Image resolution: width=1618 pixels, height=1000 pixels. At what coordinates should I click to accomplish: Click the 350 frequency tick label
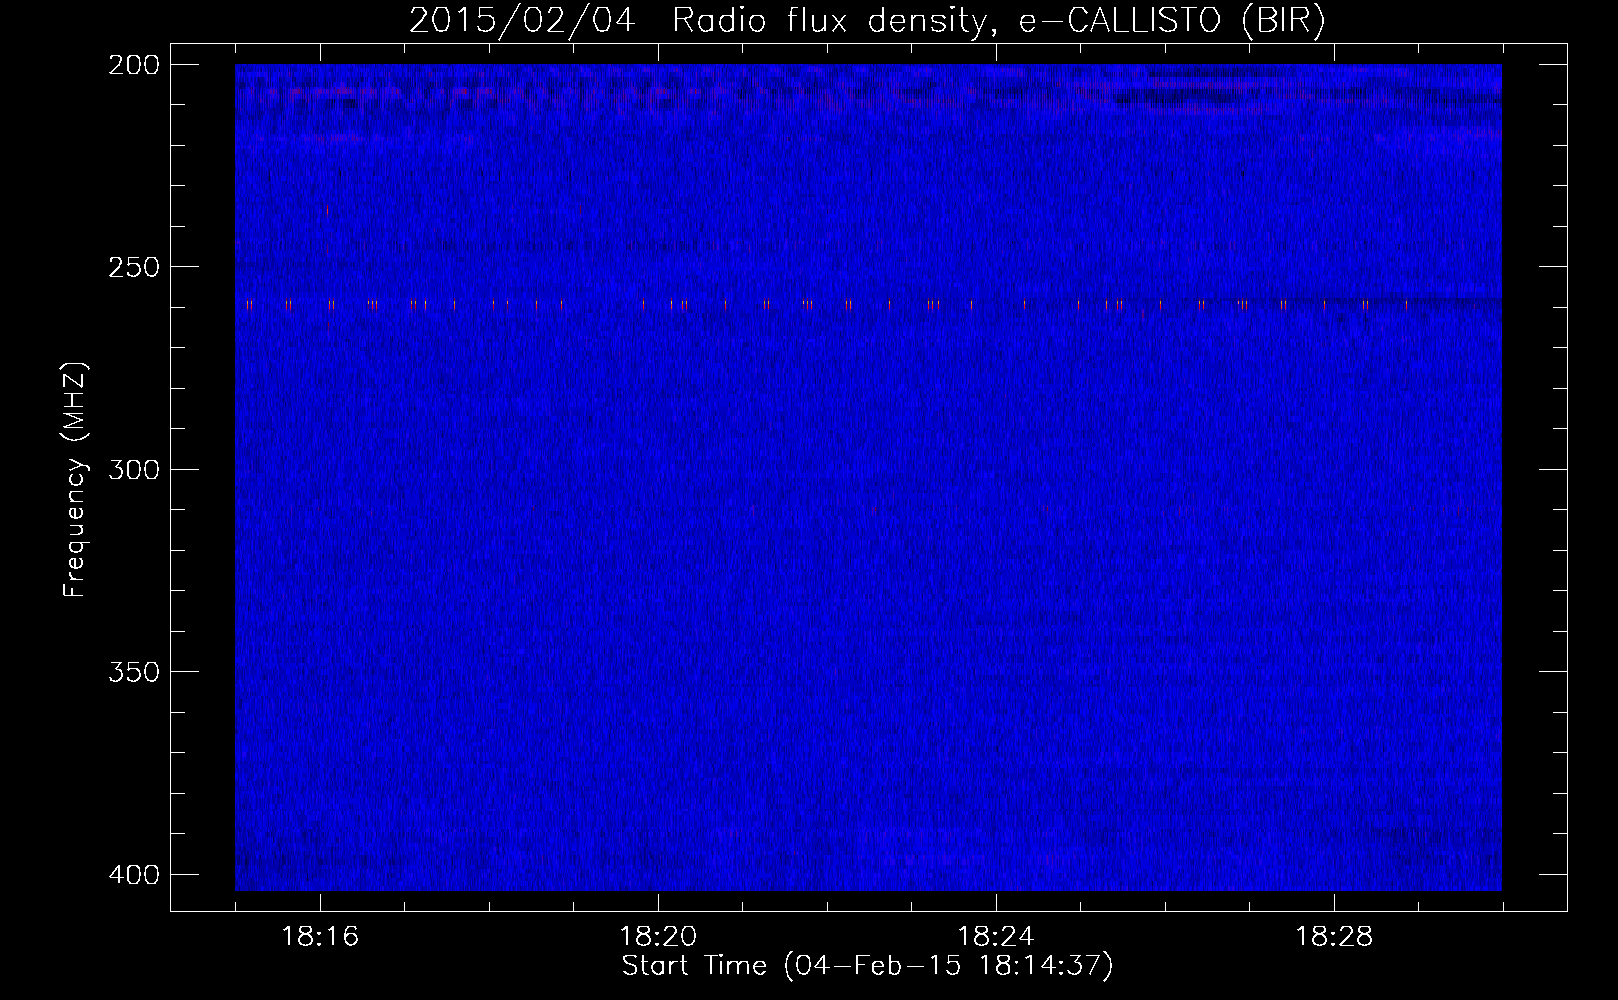pyautogui.click(x=133, y=672)
